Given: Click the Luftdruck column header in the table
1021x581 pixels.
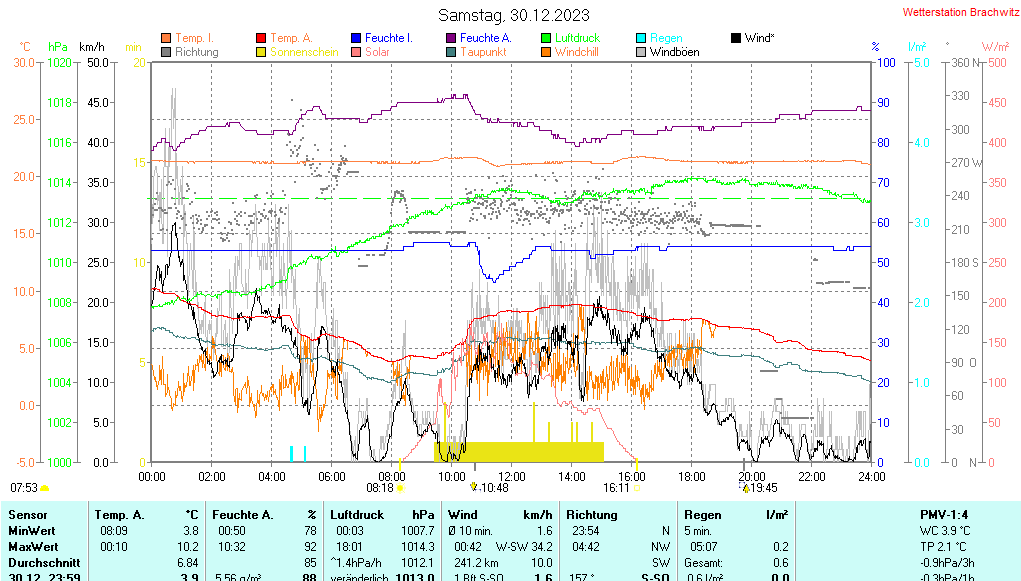Looking at the screenshot, I should tap(357, 514).
